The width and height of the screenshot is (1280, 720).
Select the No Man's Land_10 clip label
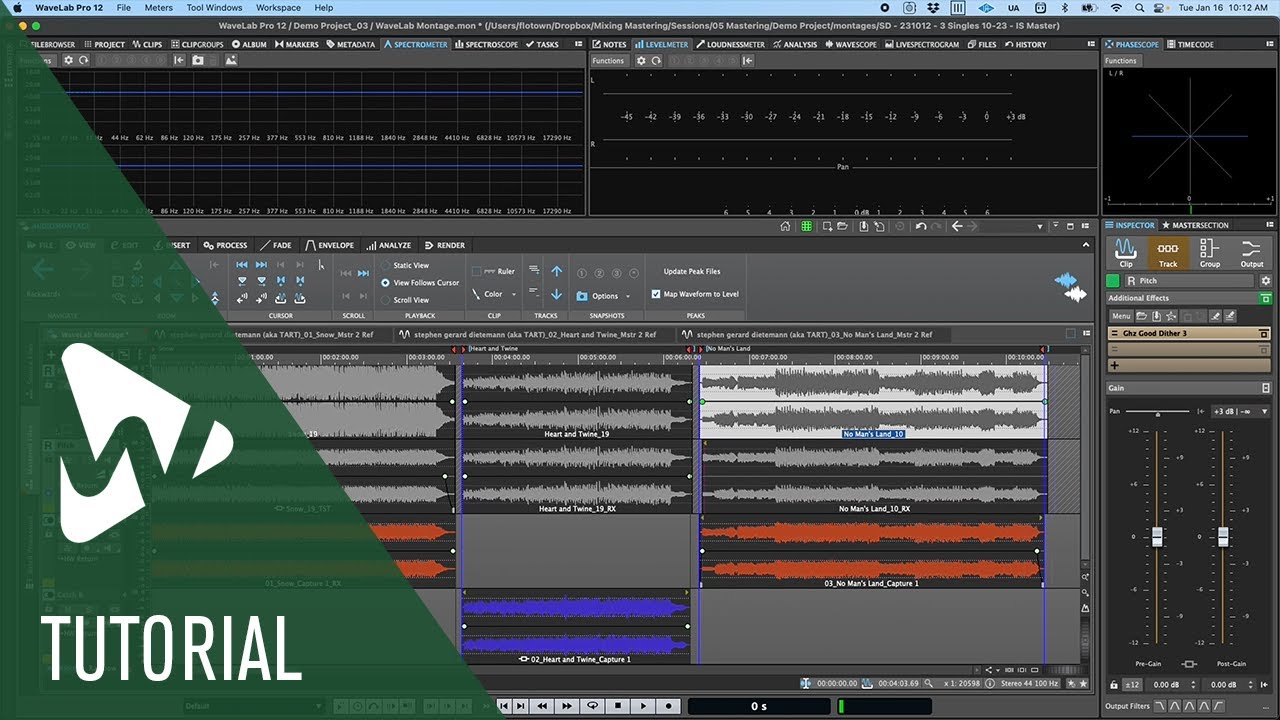coord(873,434)
